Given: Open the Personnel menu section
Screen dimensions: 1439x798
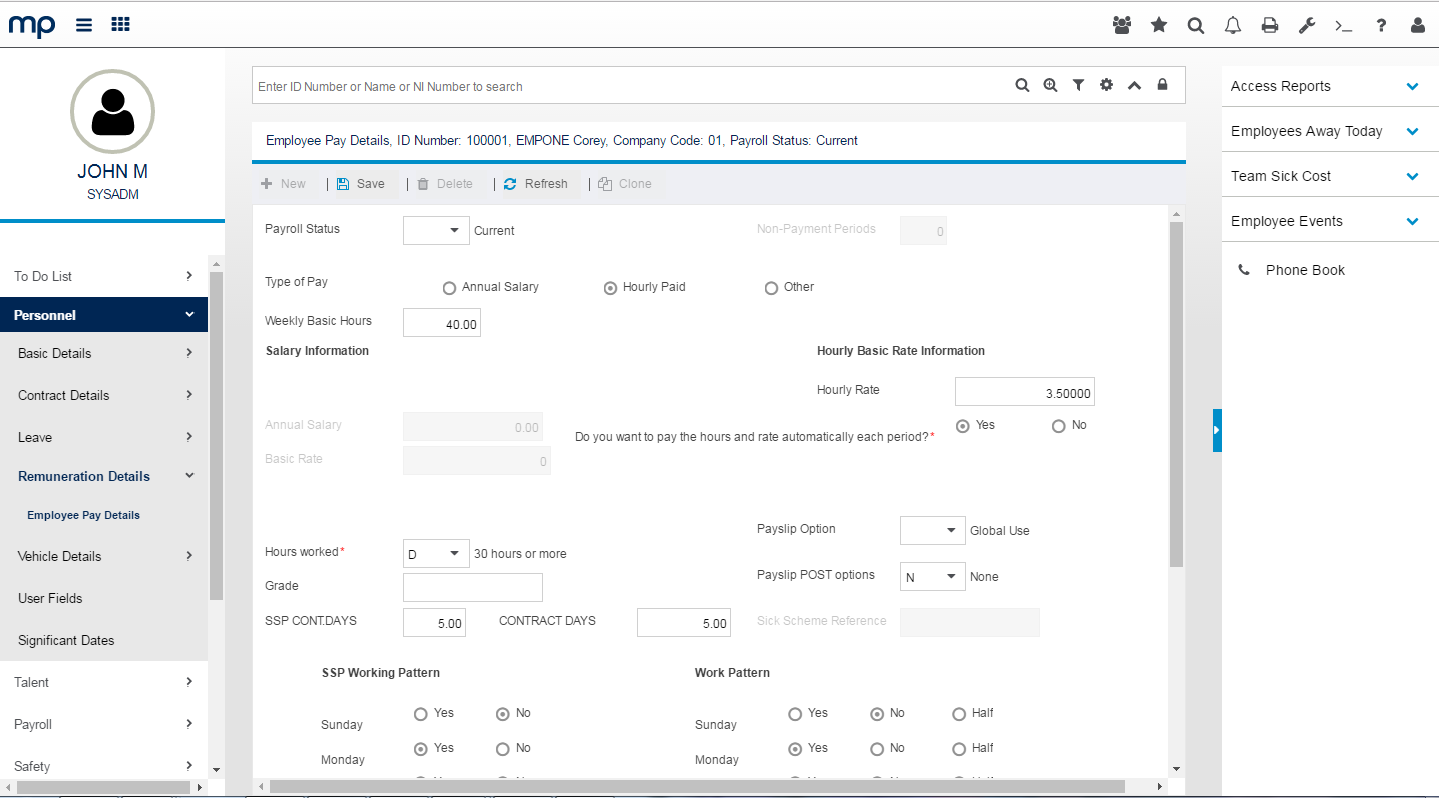Looking at the screenshot, I should (104, 315).
